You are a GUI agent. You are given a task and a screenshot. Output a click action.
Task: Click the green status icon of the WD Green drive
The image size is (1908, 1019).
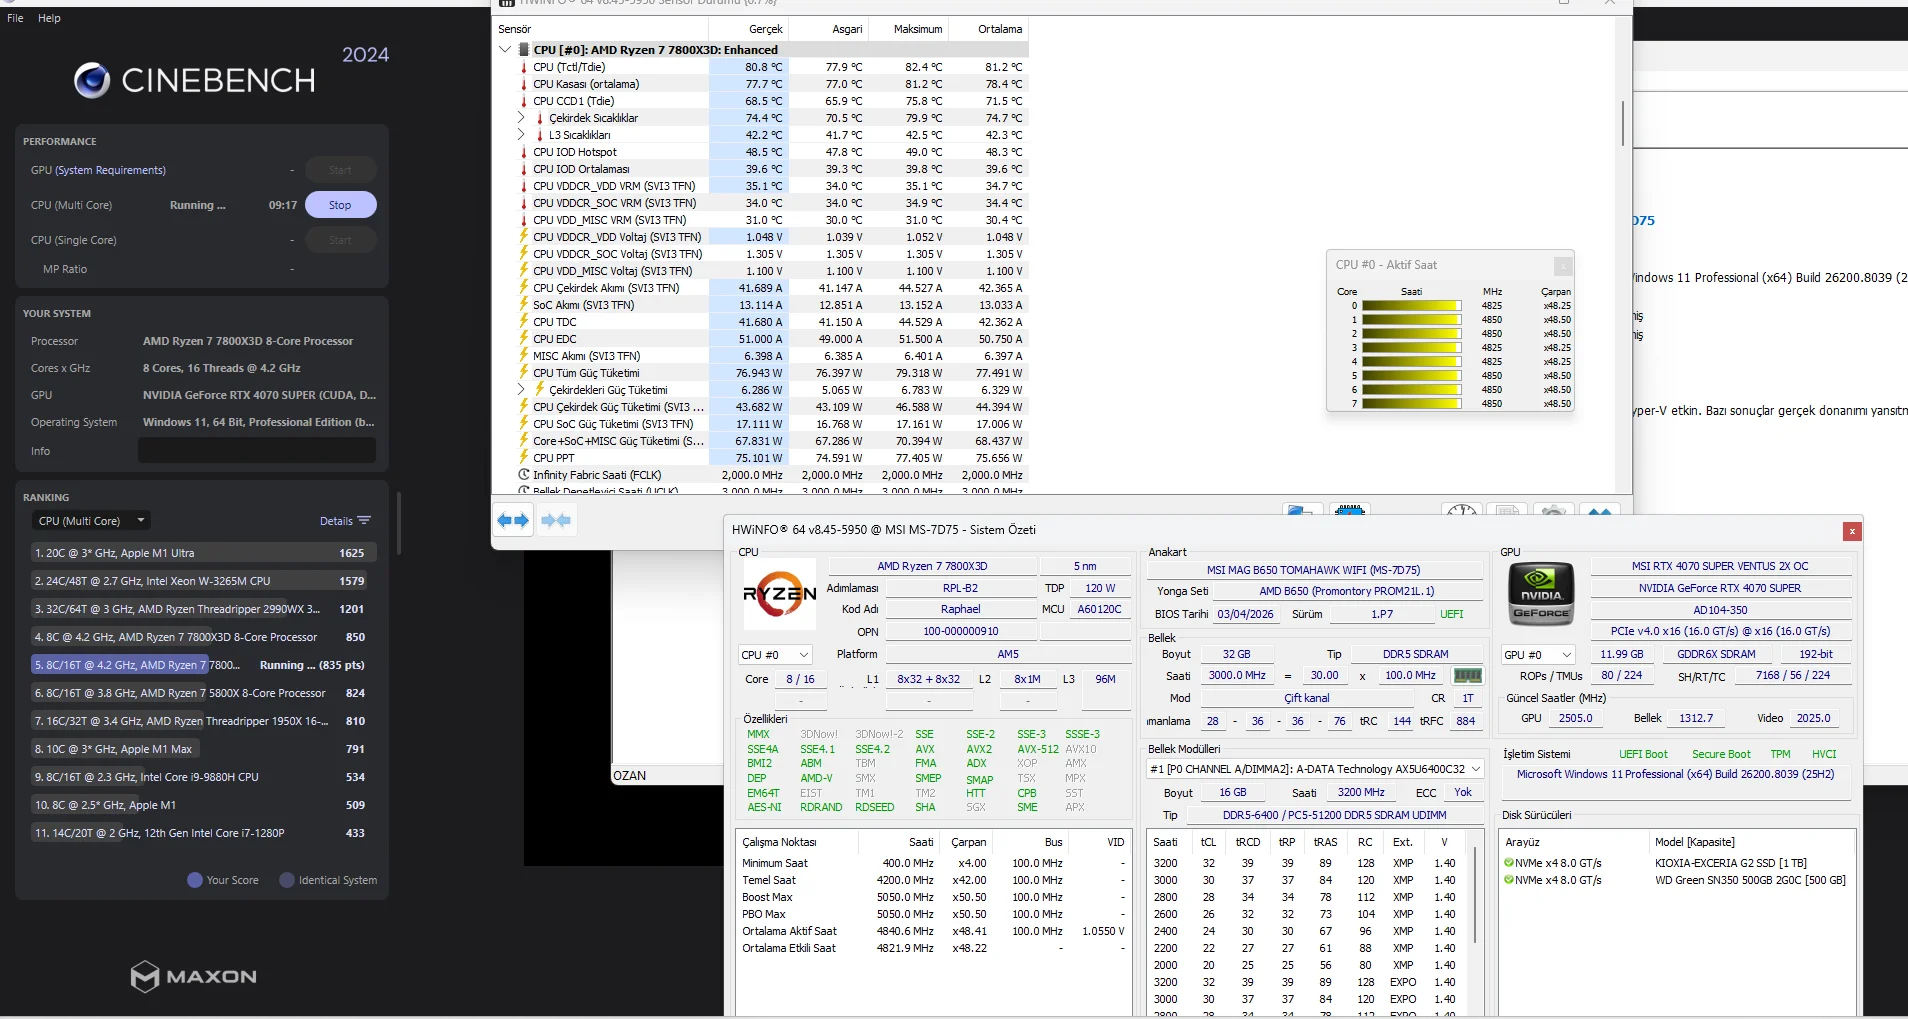pyautogui.click(x=1509, y=880)
